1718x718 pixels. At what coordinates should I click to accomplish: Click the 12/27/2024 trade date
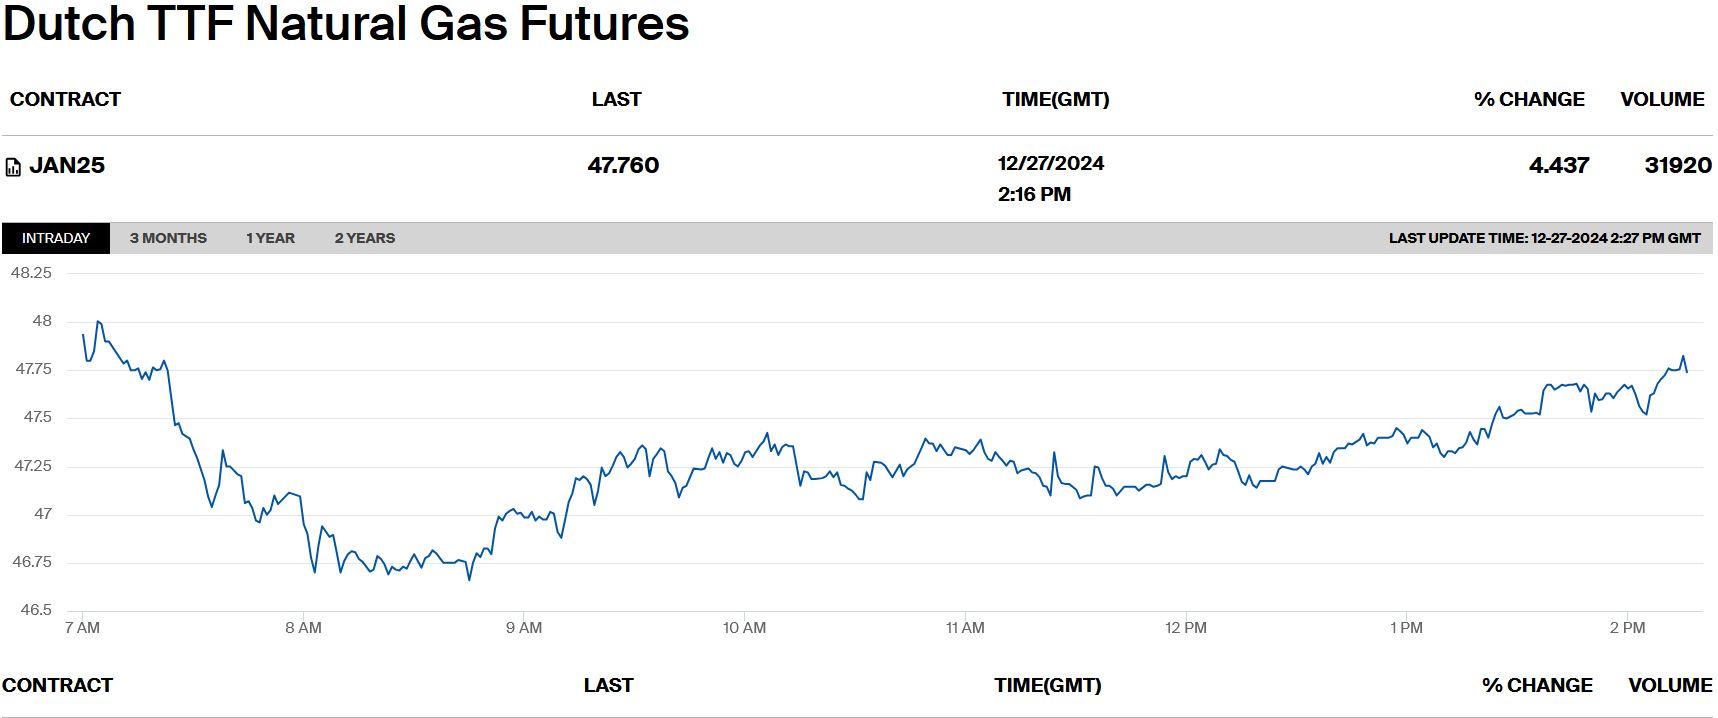point(1050,164)
